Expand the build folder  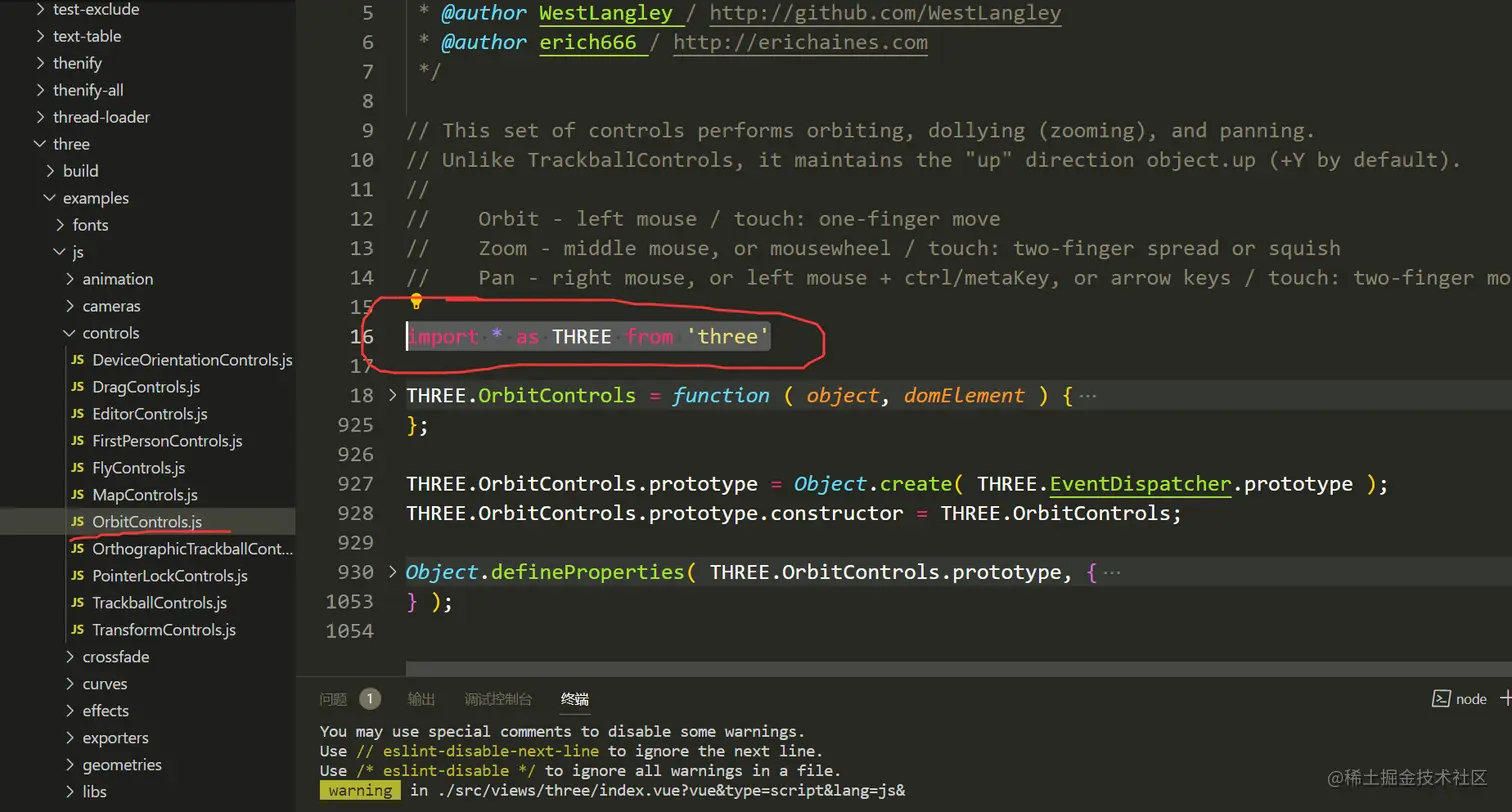[50, 171]
